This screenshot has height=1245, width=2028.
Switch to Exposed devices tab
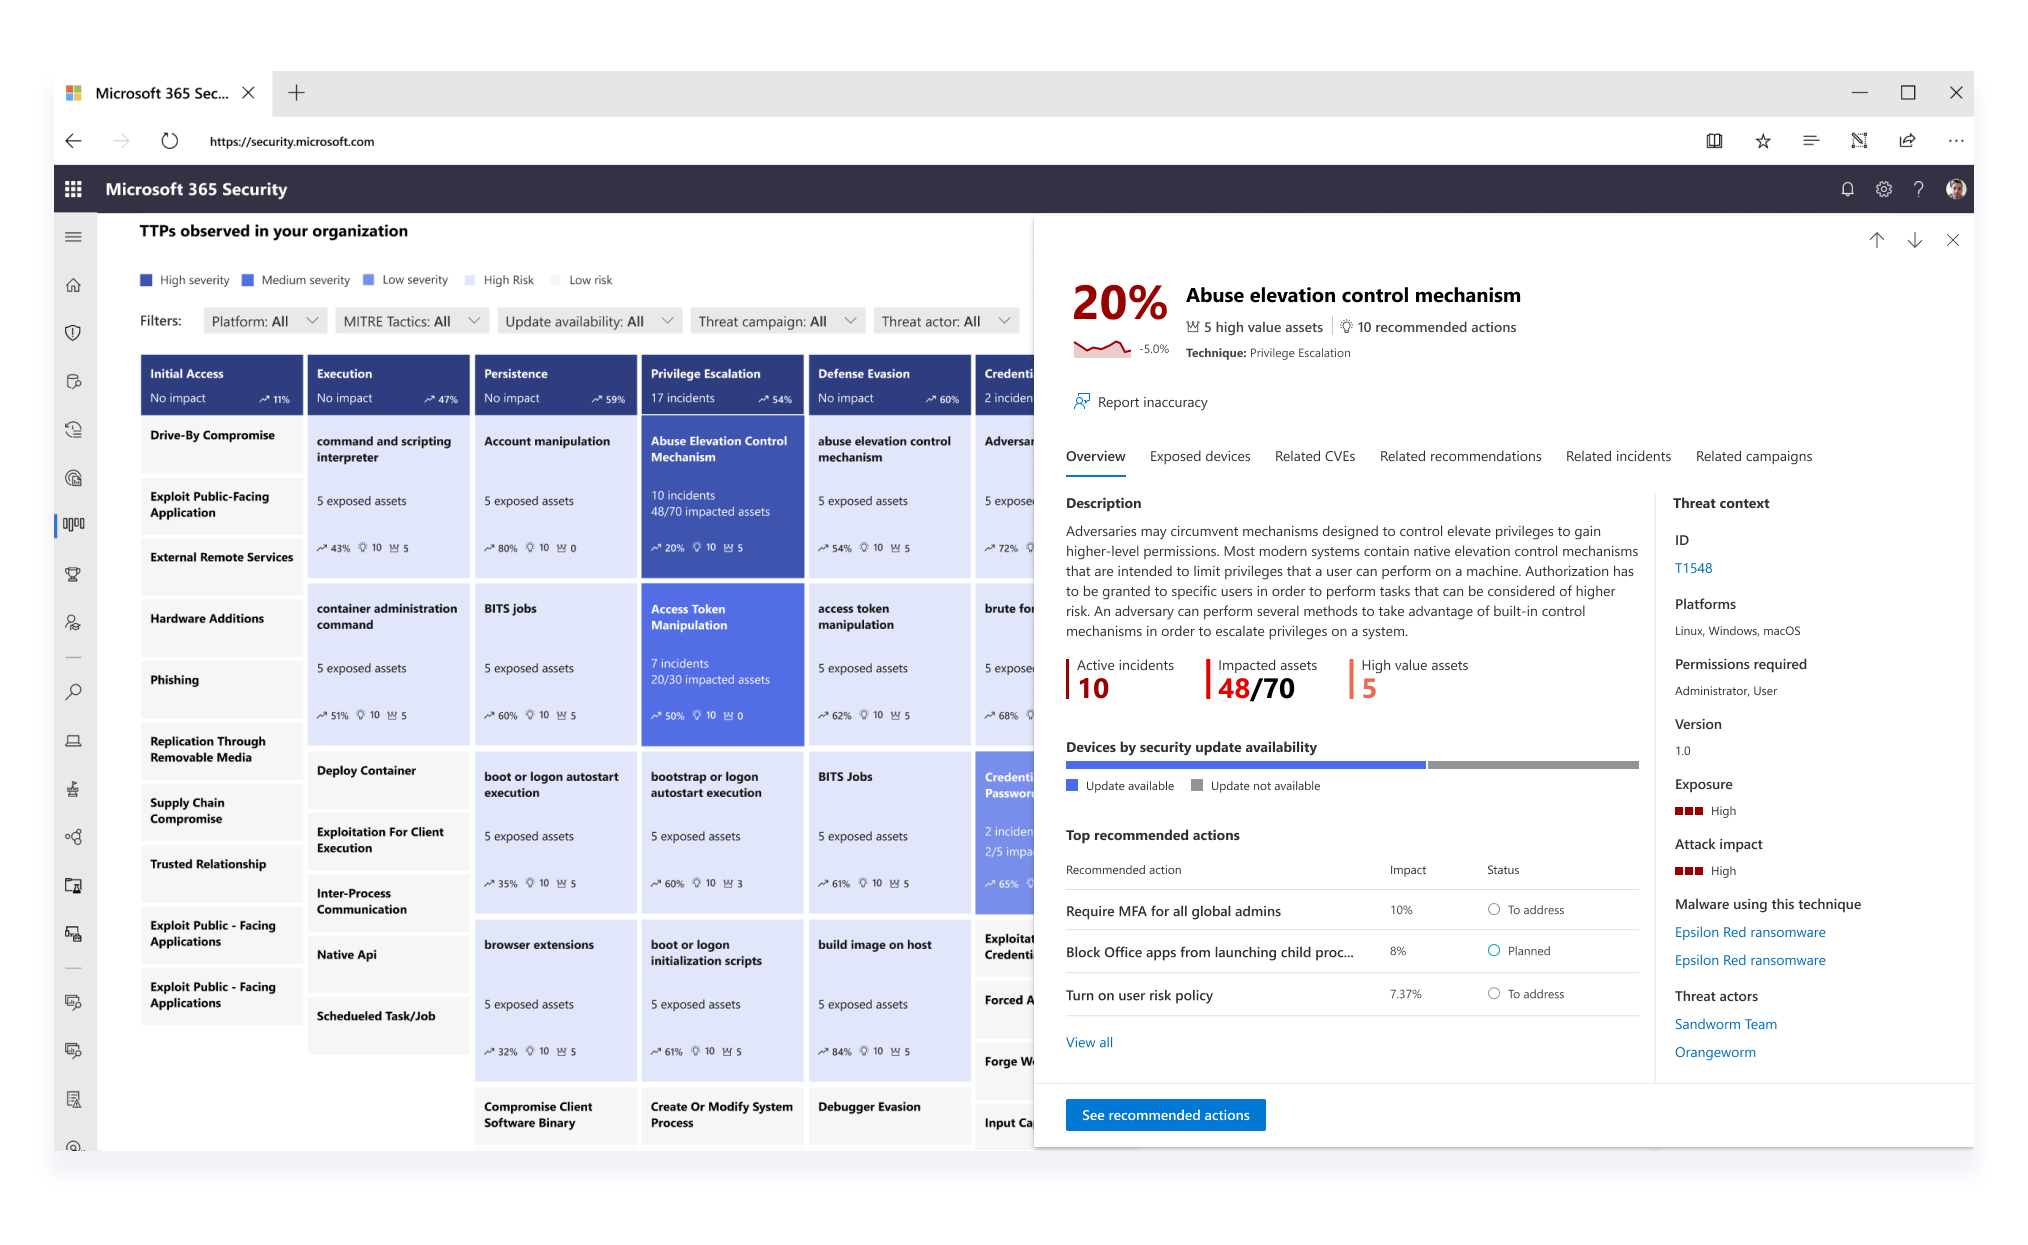[x=1200, y=456]
